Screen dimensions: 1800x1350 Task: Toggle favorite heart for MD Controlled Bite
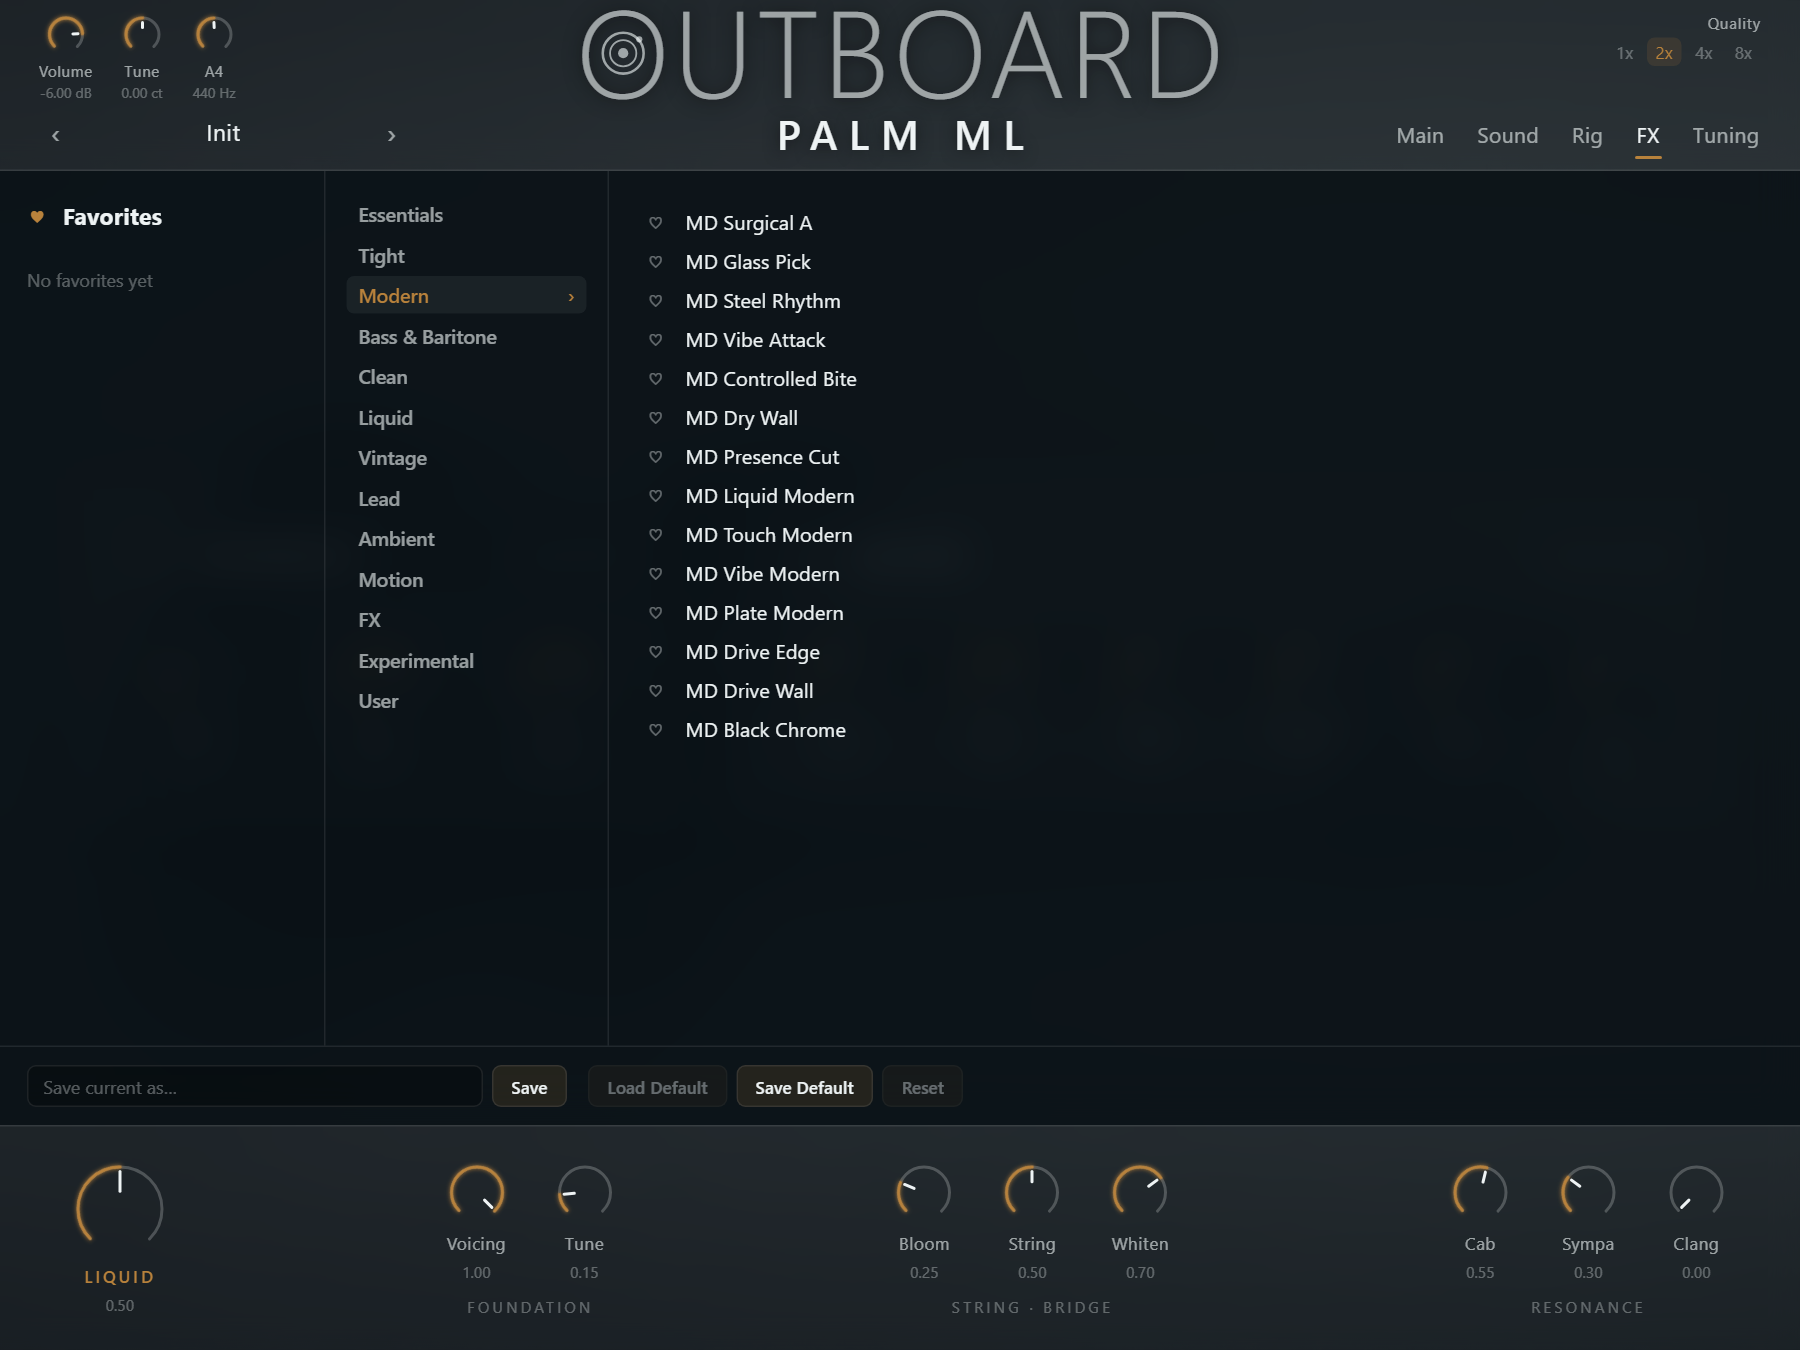[656, 379]
